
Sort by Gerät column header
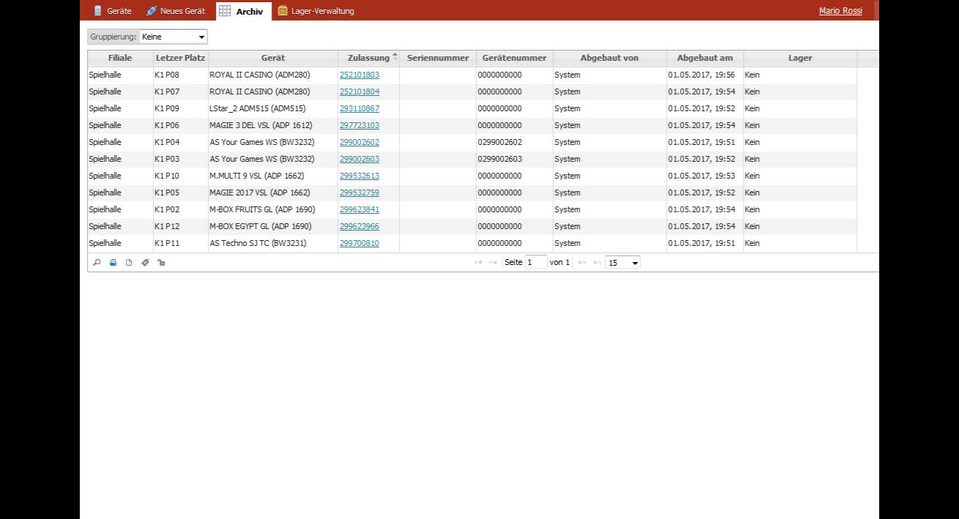coord(273,58)
